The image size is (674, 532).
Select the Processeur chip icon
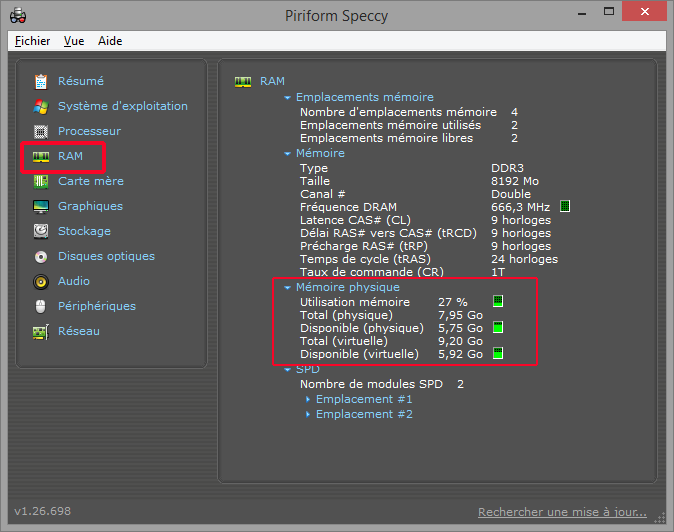pyautogui.click(x=41, y=131)
